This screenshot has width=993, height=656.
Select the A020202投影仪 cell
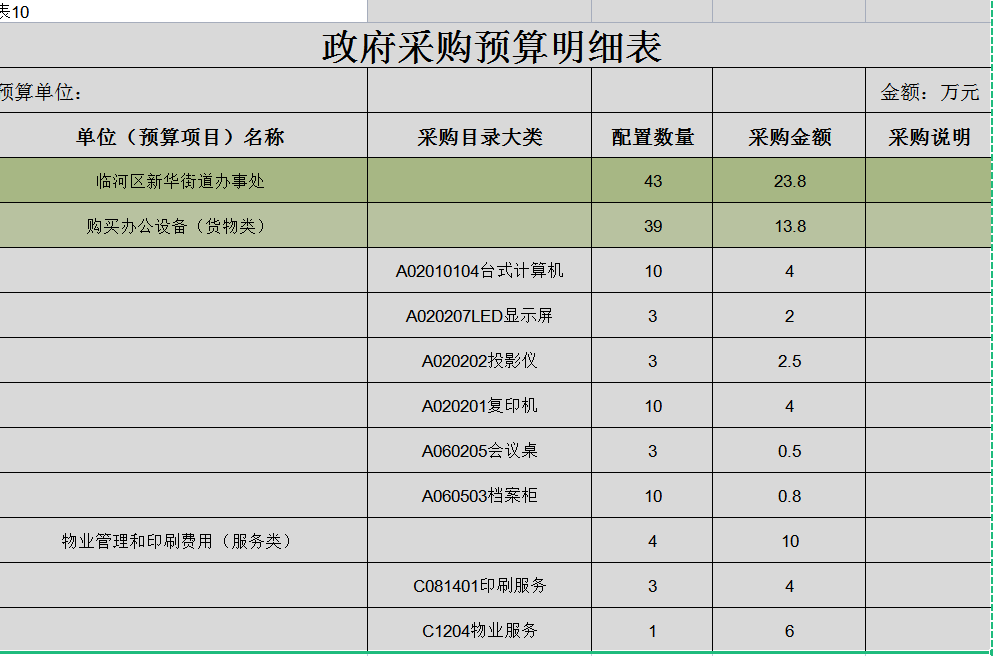tap(479, 360)
